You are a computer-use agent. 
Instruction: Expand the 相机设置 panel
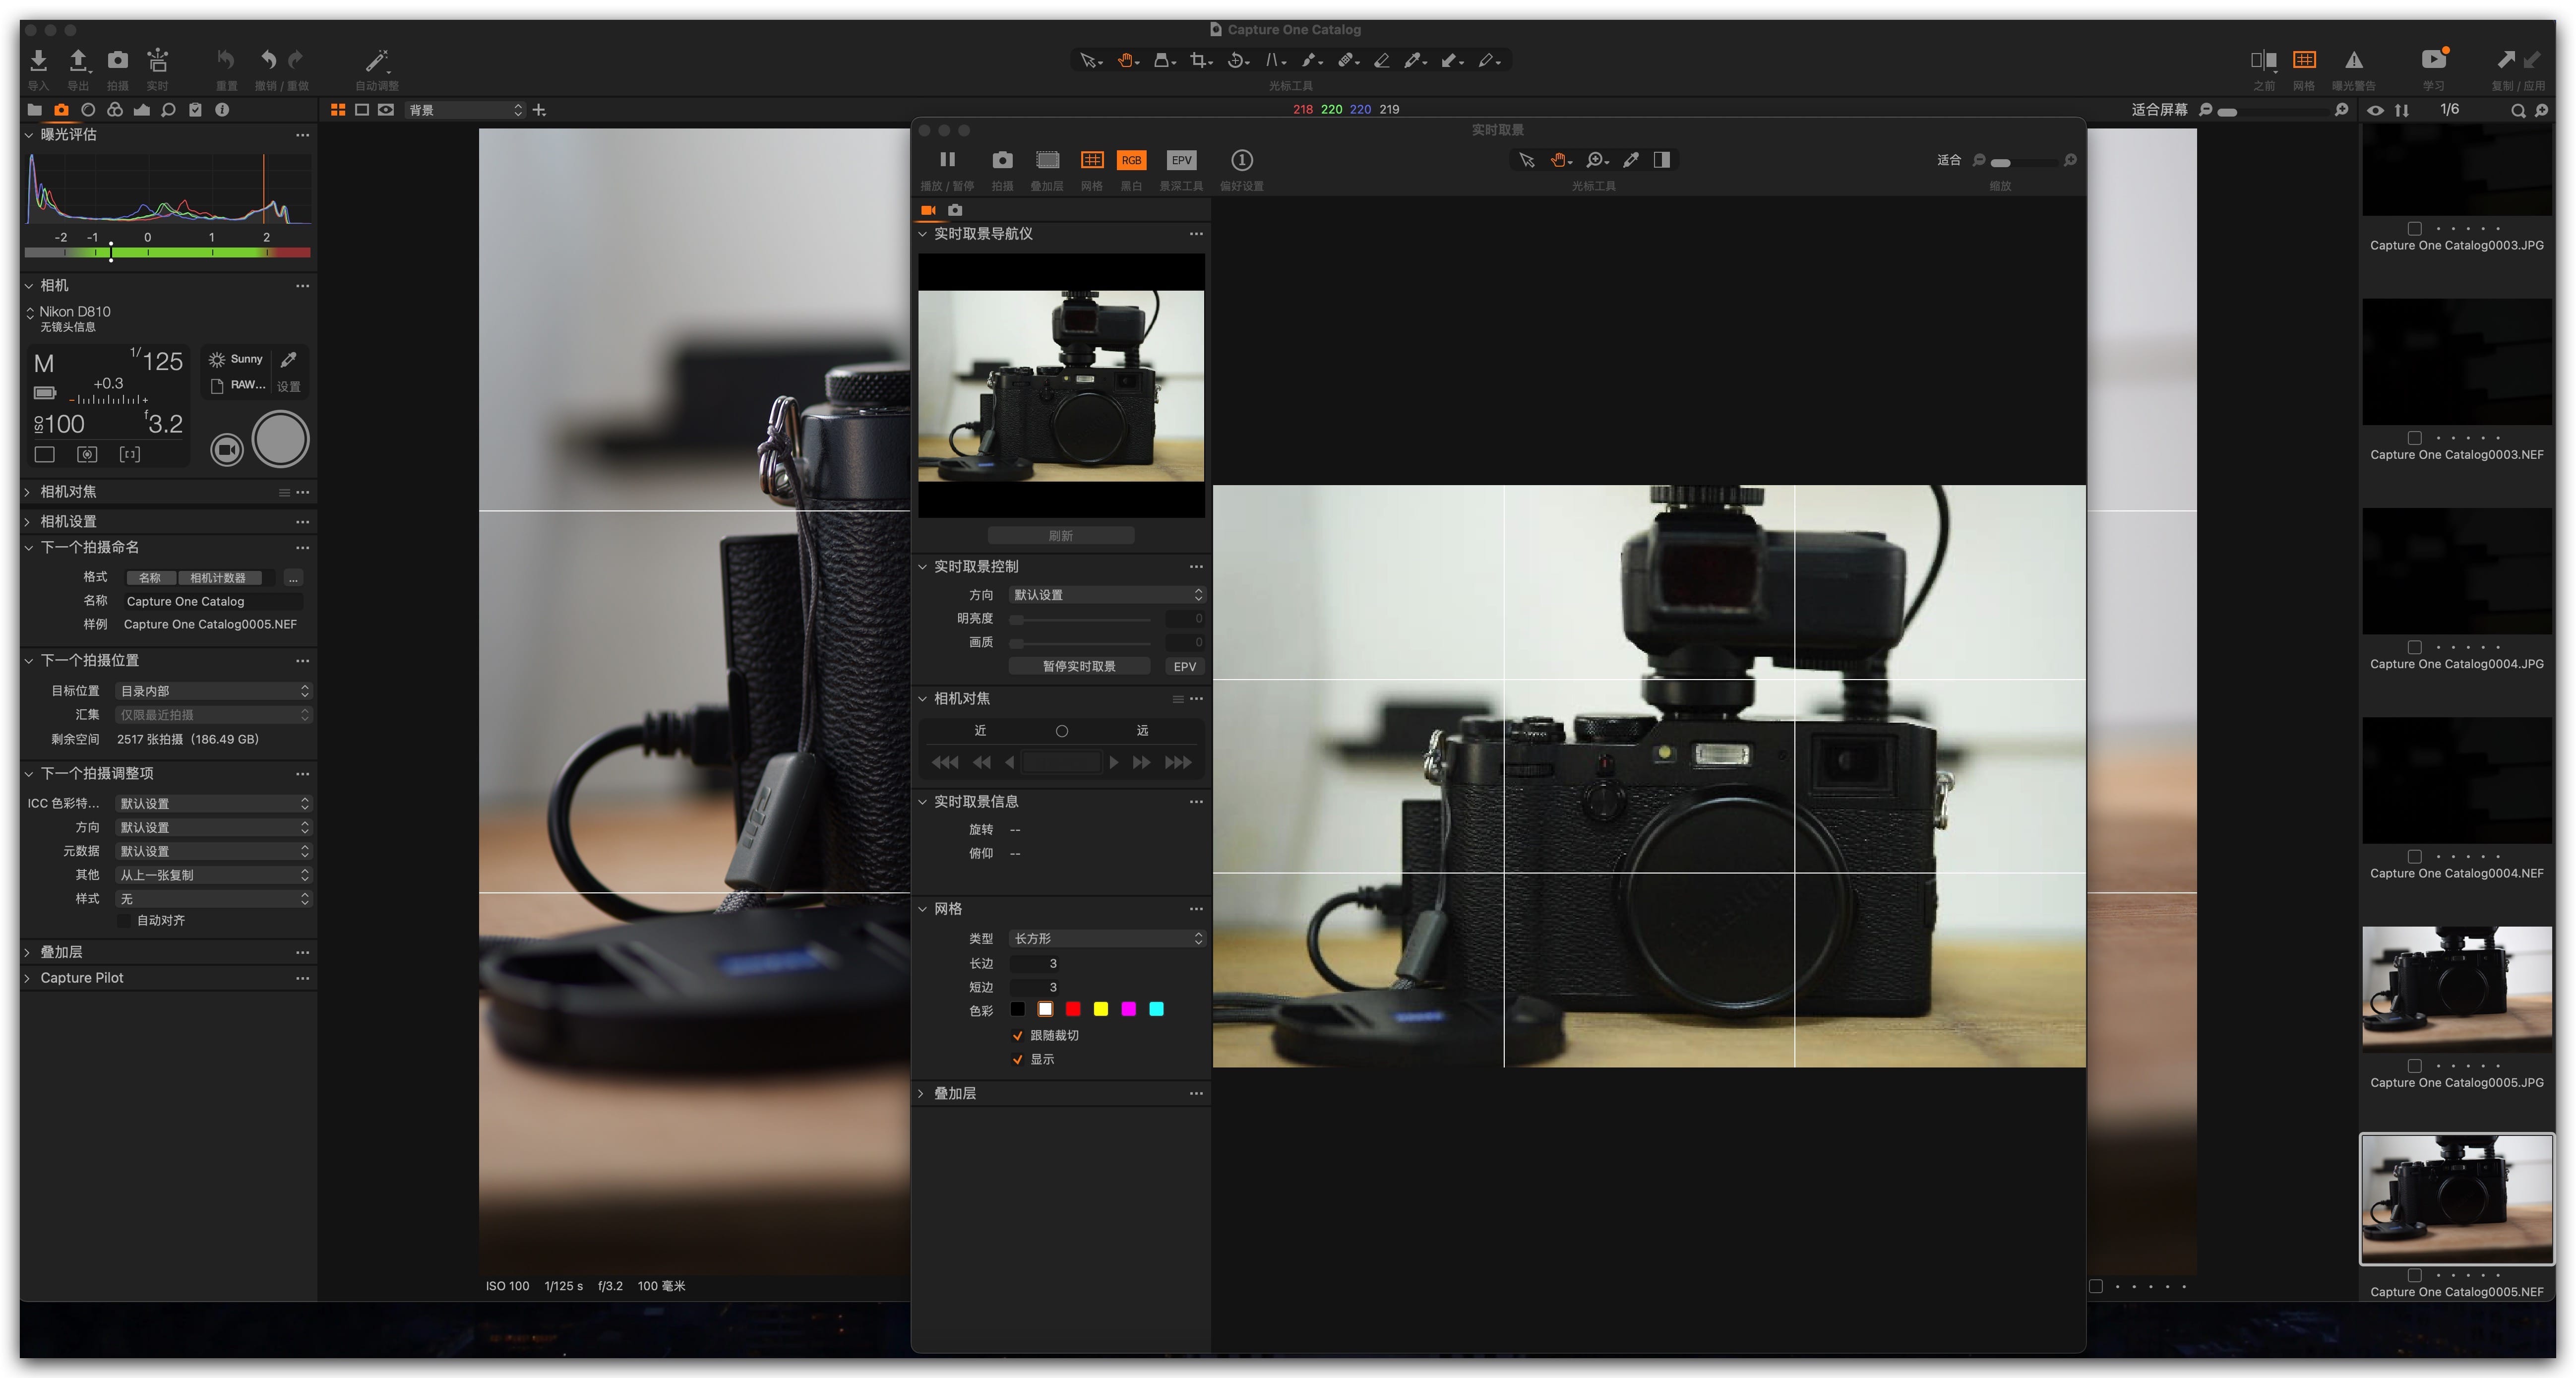click(x=68, y=521)
